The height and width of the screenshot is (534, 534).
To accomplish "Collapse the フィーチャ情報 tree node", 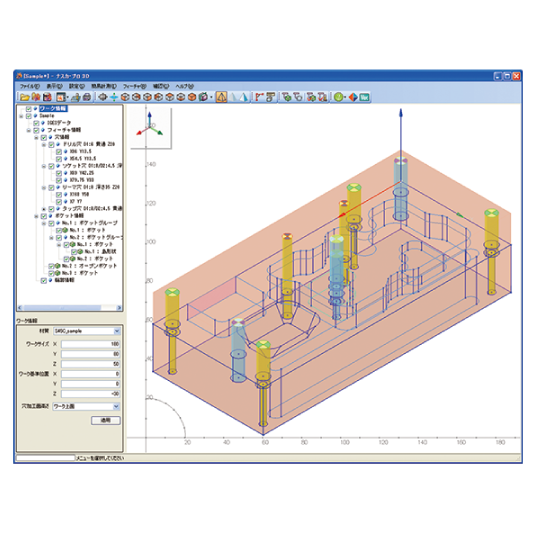I will click(29, 130).
